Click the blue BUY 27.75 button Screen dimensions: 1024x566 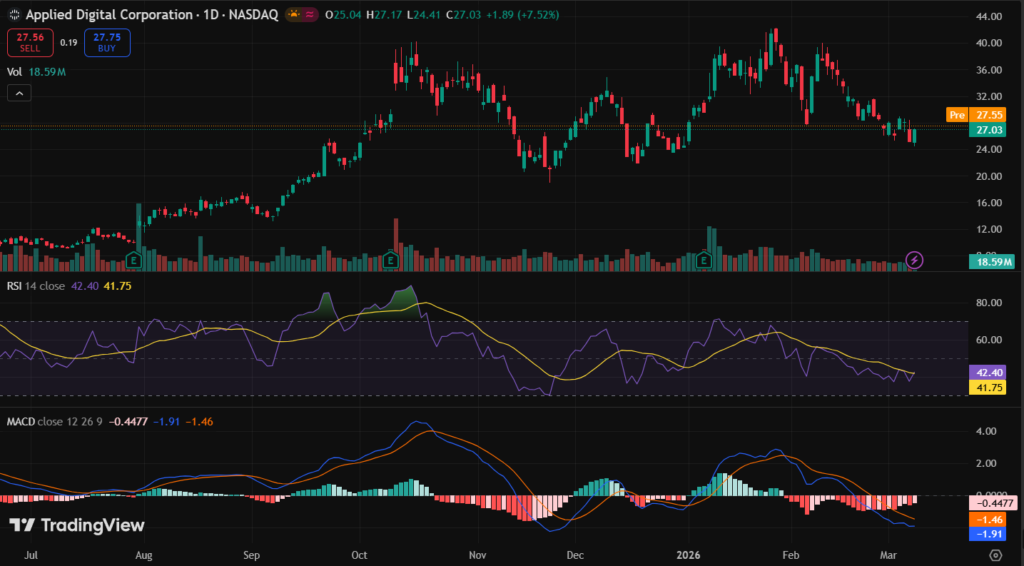coord(107,42)
